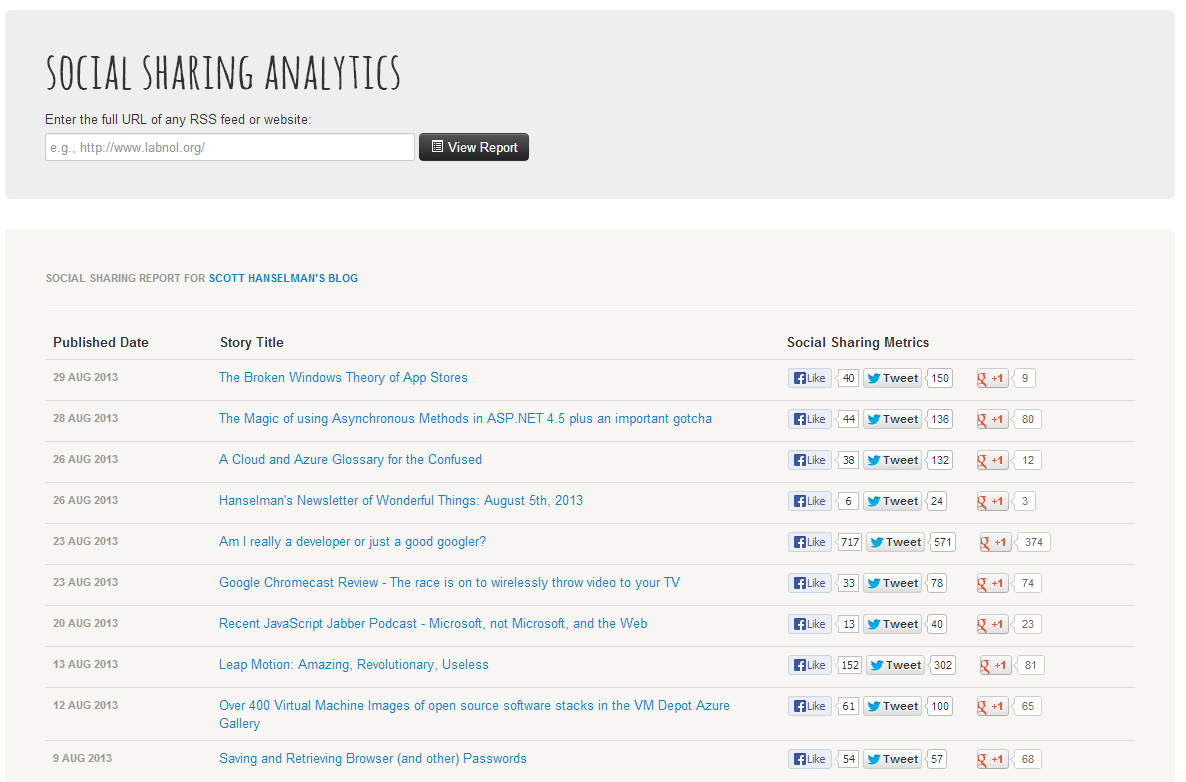Click the Tweet count 150
Image resolution: width=1186 pixels, height=782 pixels.
939,378
